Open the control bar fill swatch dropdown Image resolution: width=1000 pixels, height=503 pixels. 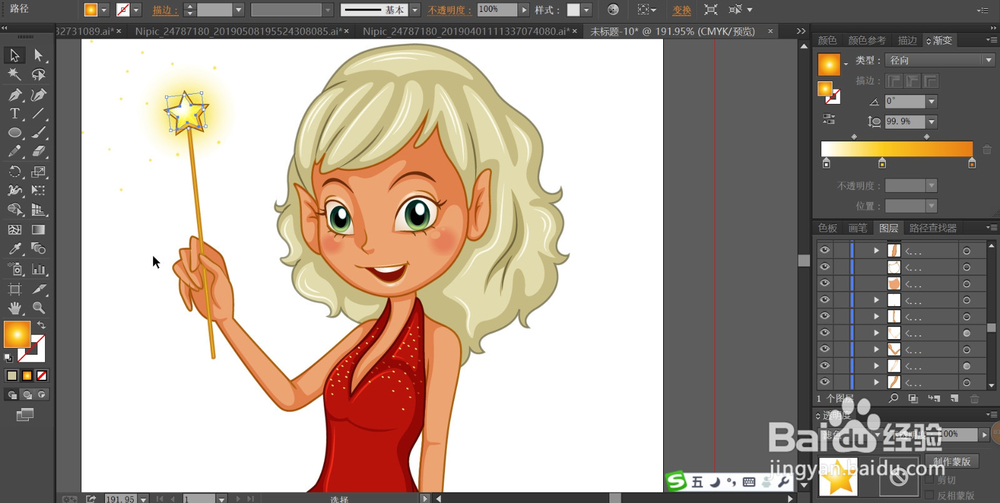click(104, 10)
